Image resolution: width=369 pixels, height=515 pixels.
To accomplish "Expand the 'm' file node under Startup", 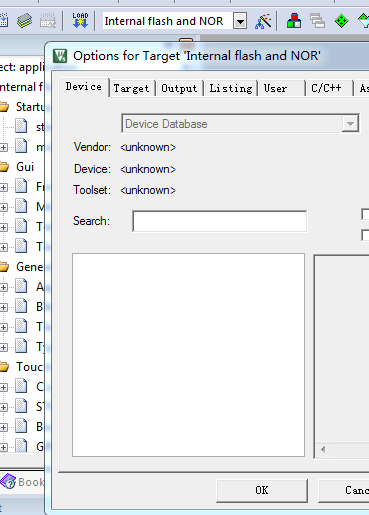I will pos(4,147).
